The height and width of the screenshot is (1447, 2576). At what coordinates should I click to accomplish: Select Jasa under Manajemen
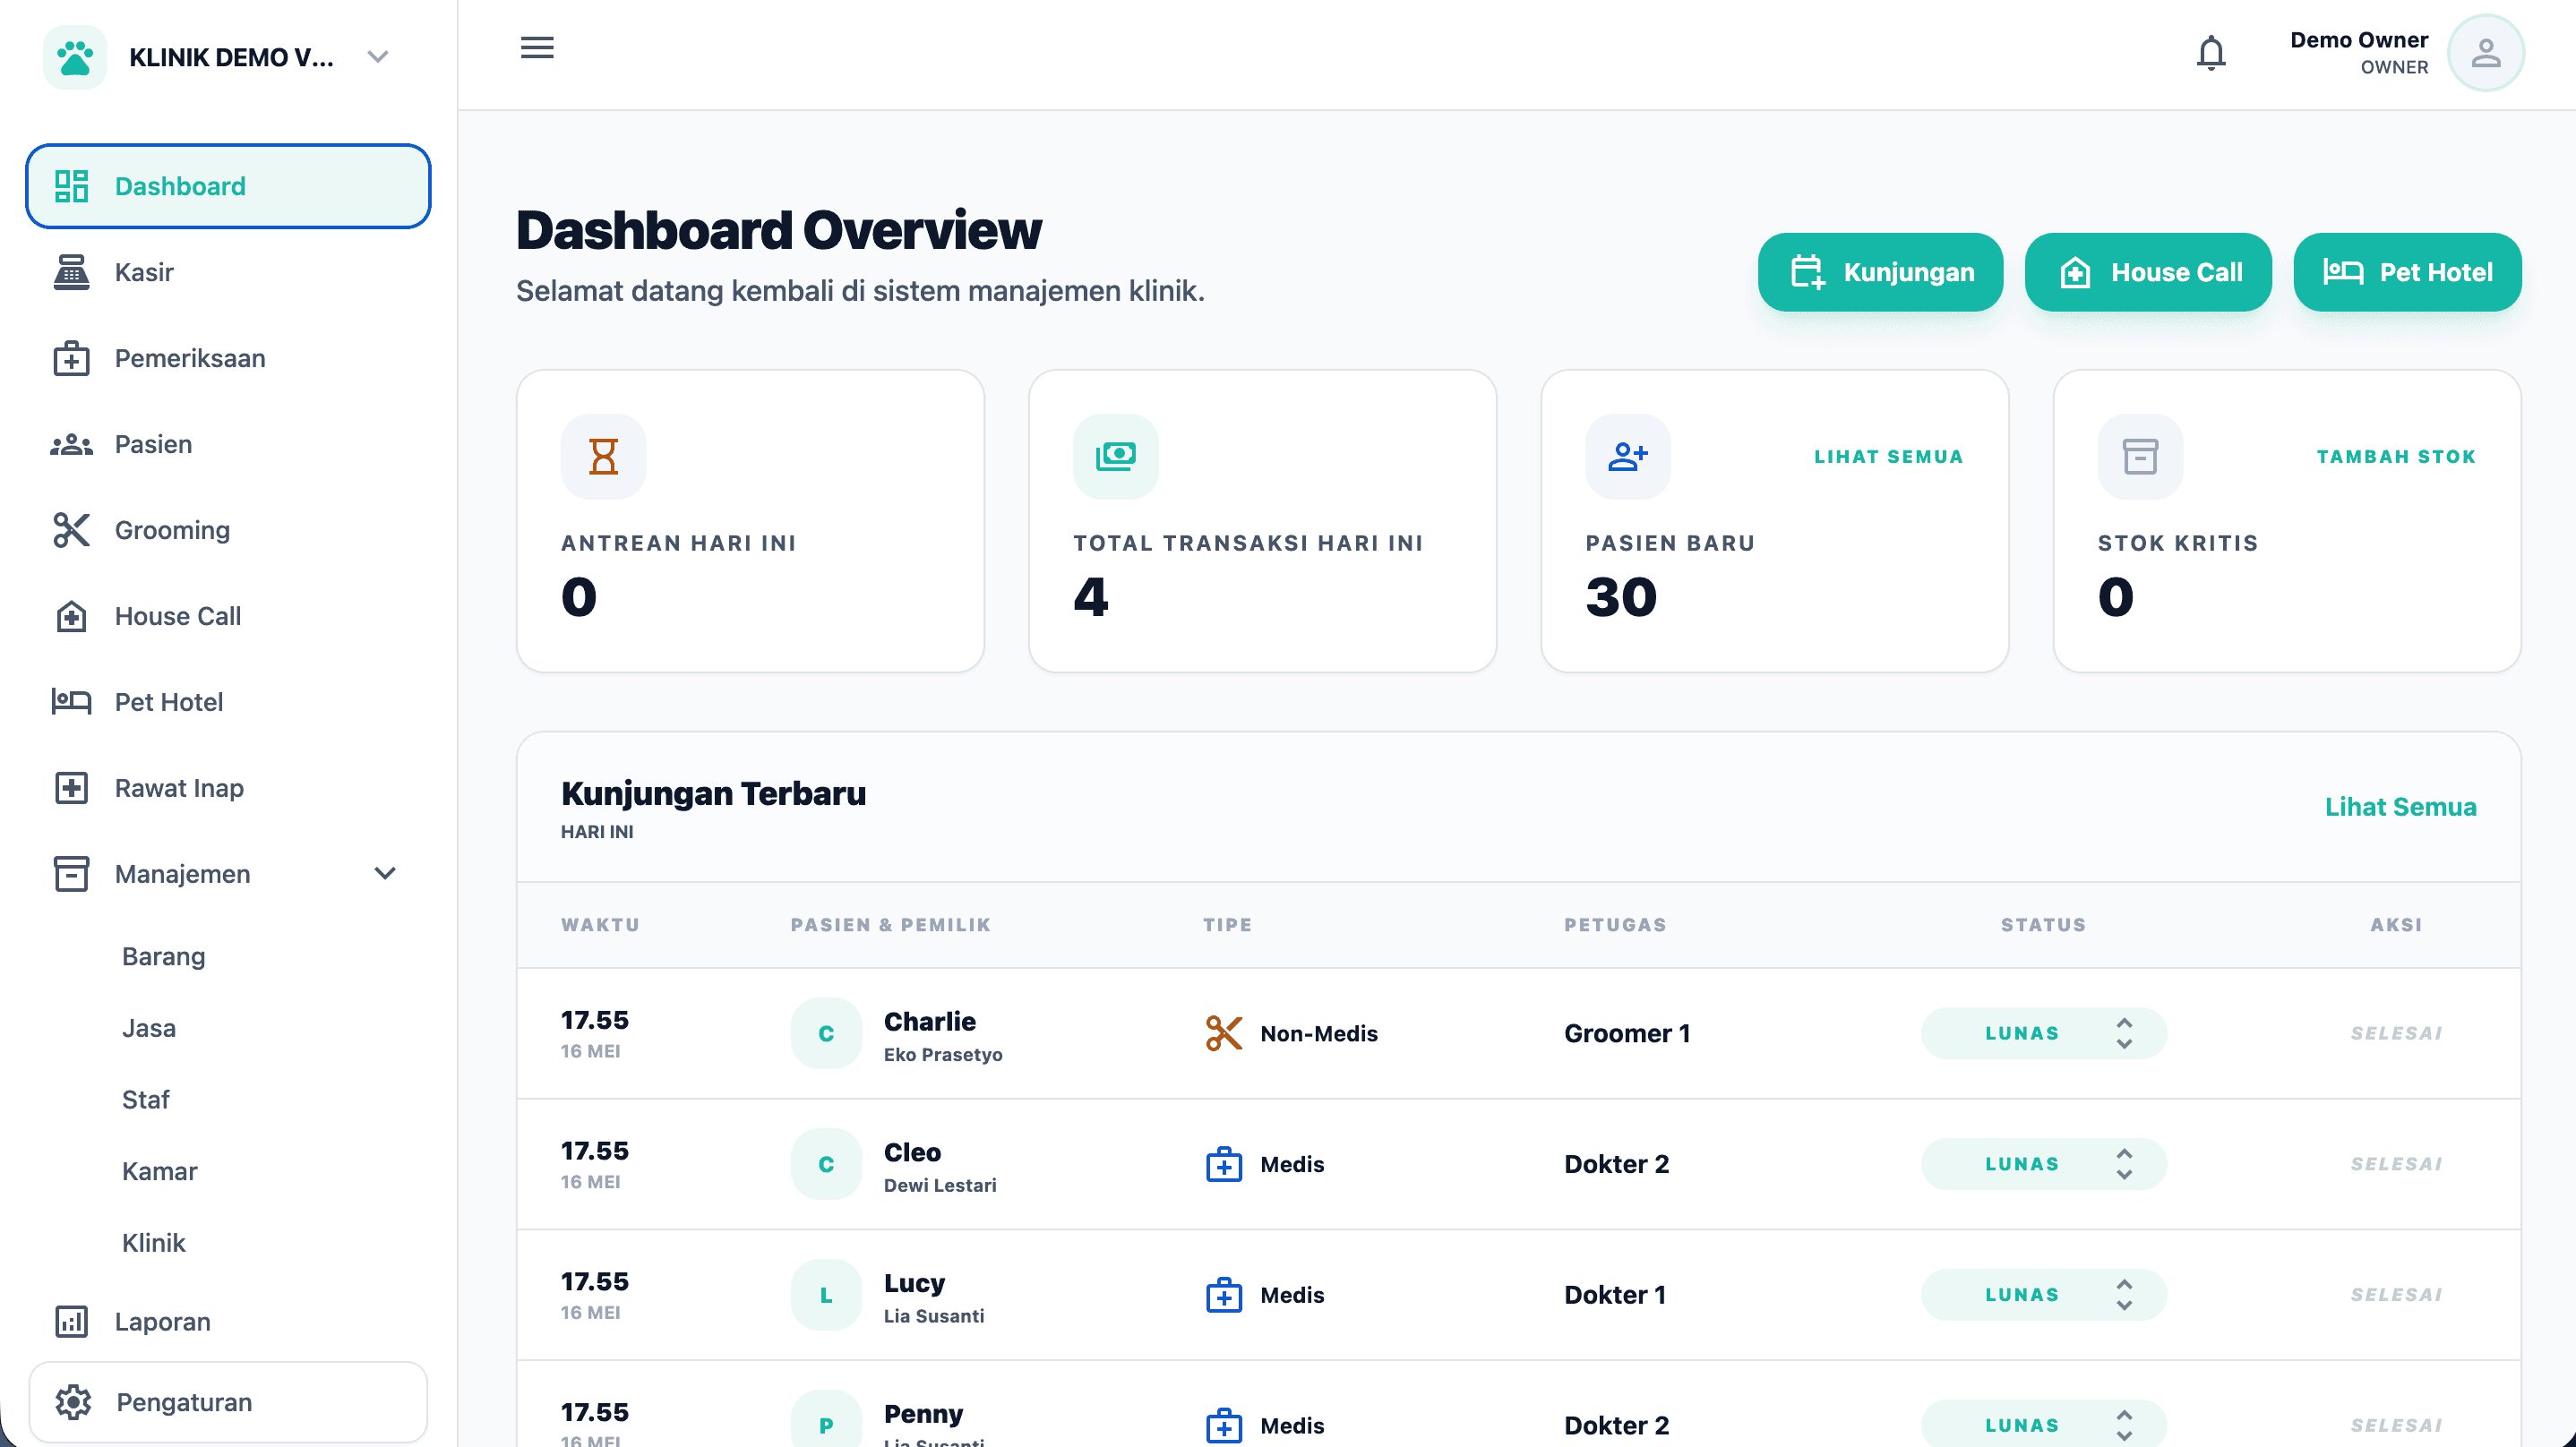pos(149,1028)
